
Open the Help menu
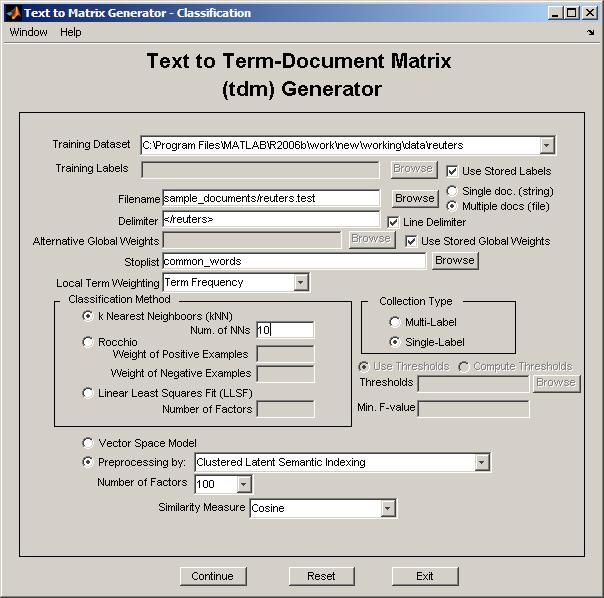pos(70,32)
